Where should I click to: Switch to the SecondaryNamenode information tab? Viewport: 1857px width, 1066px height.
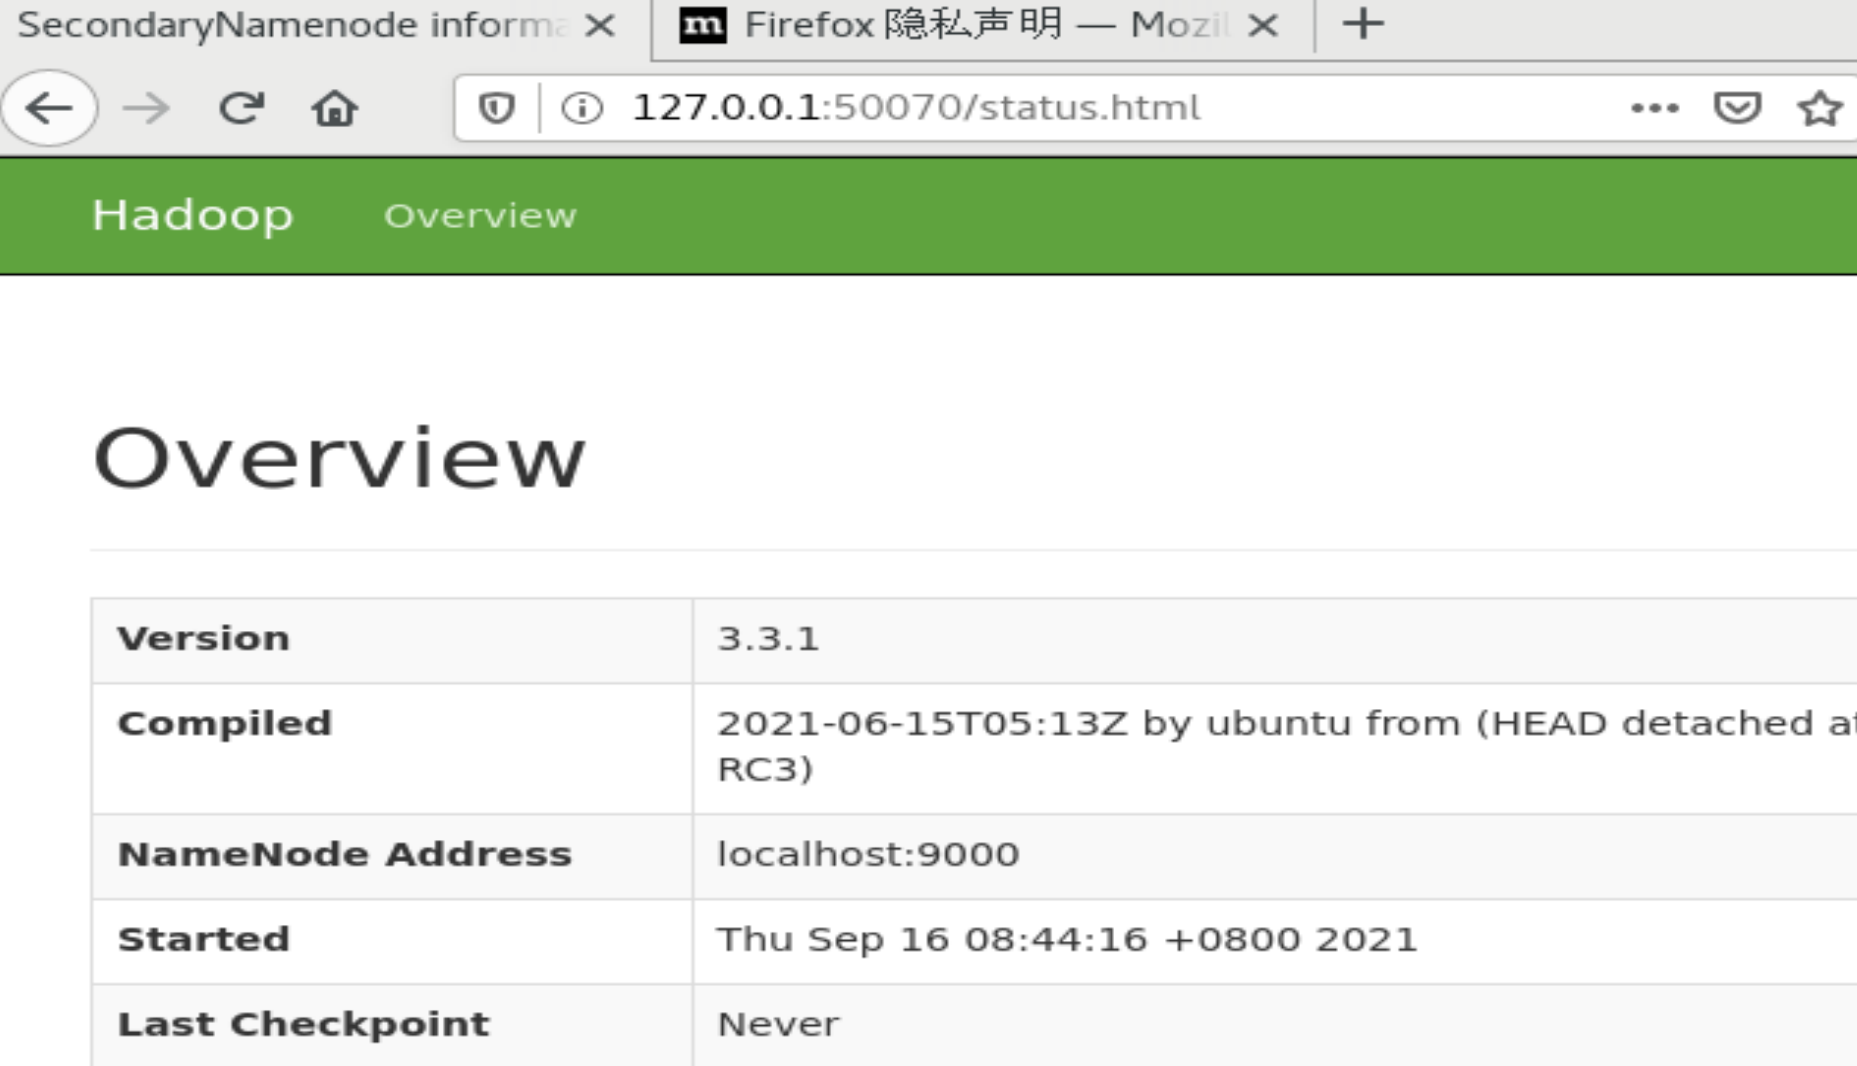(290, 26)
